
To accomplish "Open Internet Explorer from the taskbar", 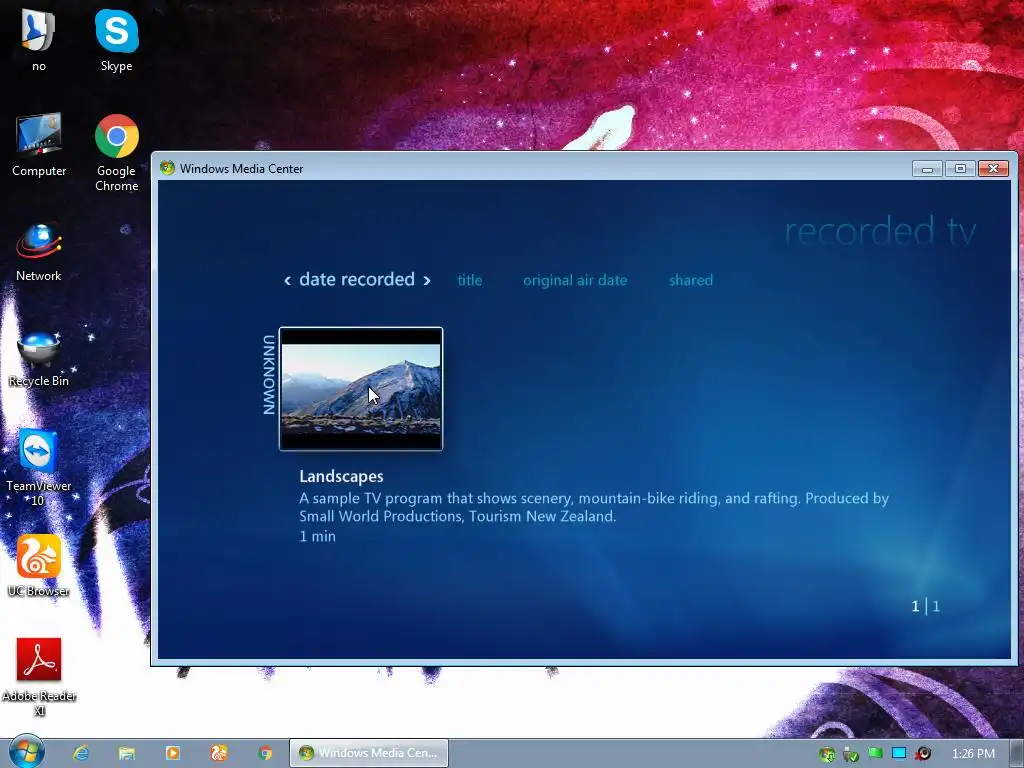I will [81, 753].
